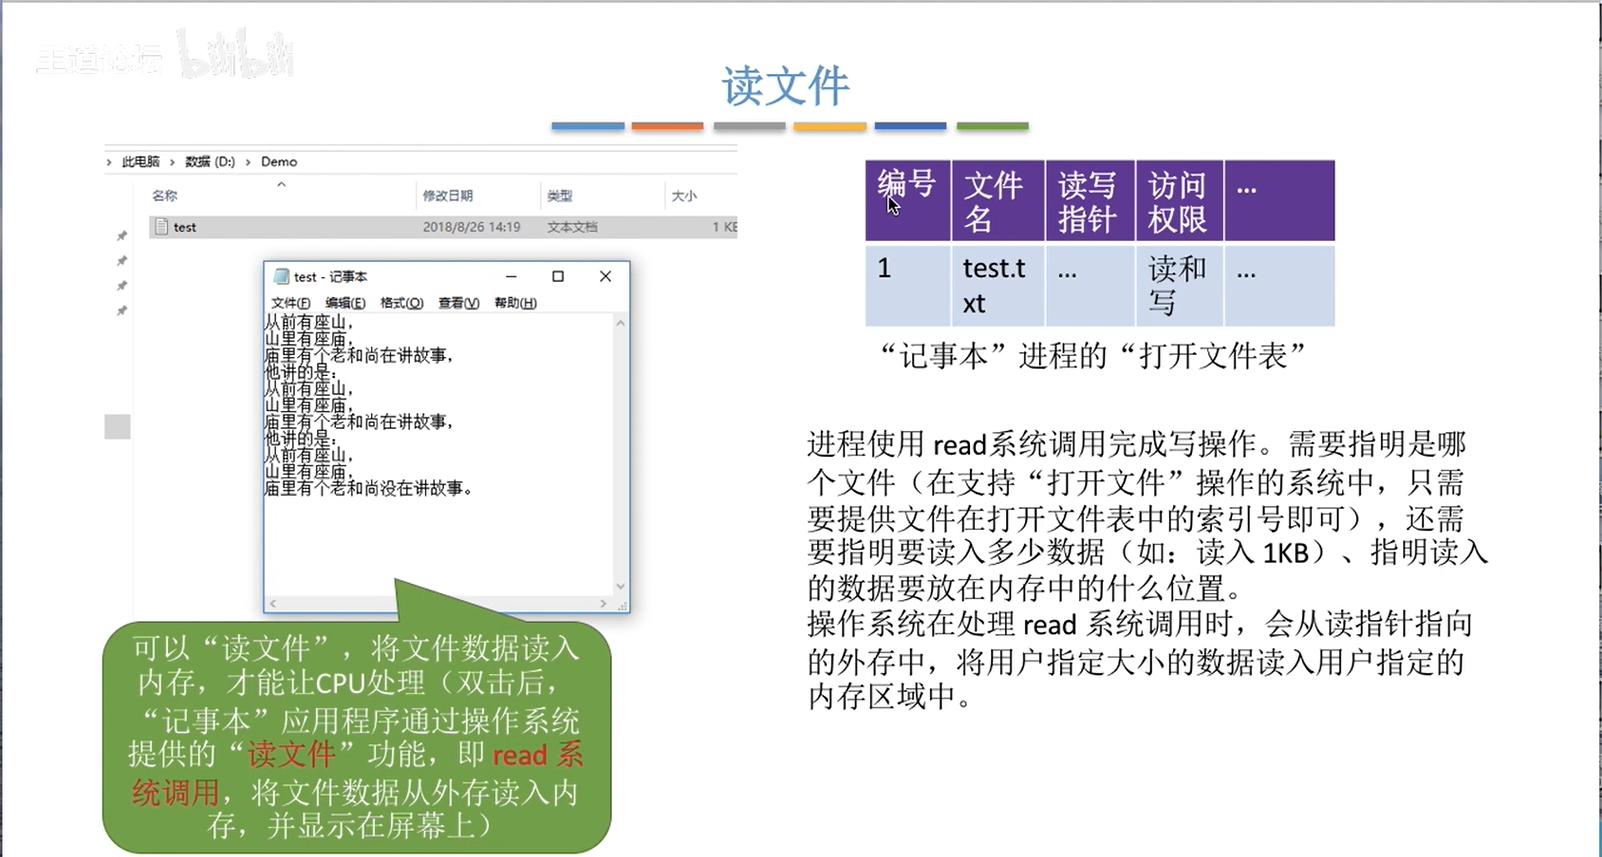Image resolution: width=1602 pixels, height=857 pixels.
Task: Select the test file row in Explorer
Action: point(443,227)
